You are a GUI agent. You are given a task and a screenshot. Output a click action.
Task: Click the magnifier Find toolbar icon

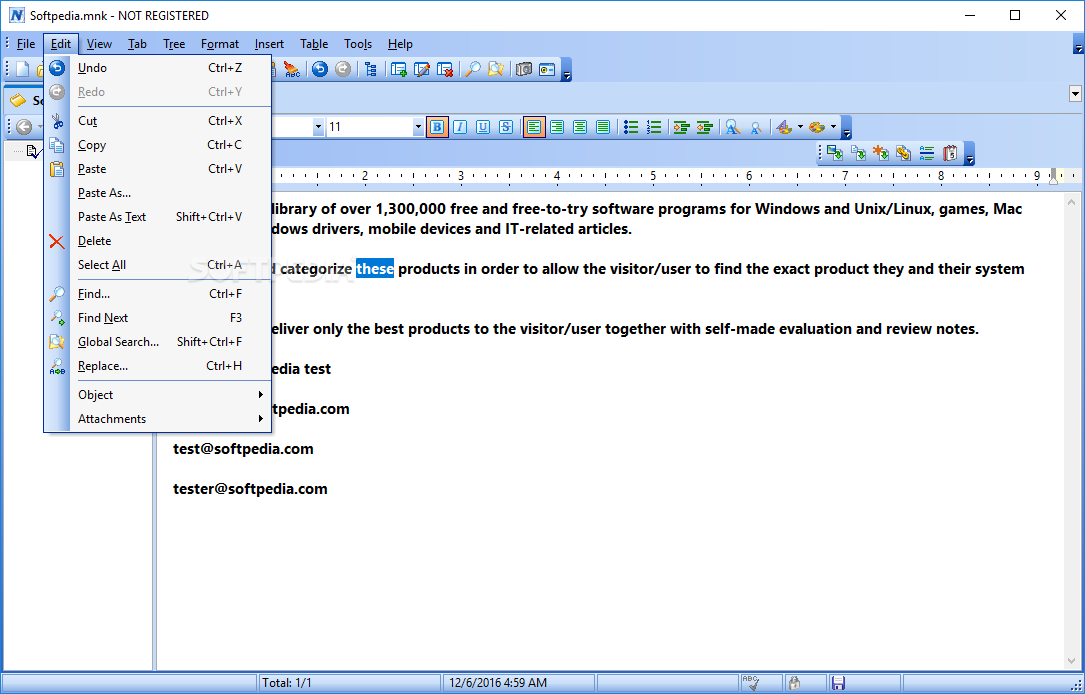pyautogui.click(x=473, y=69)
